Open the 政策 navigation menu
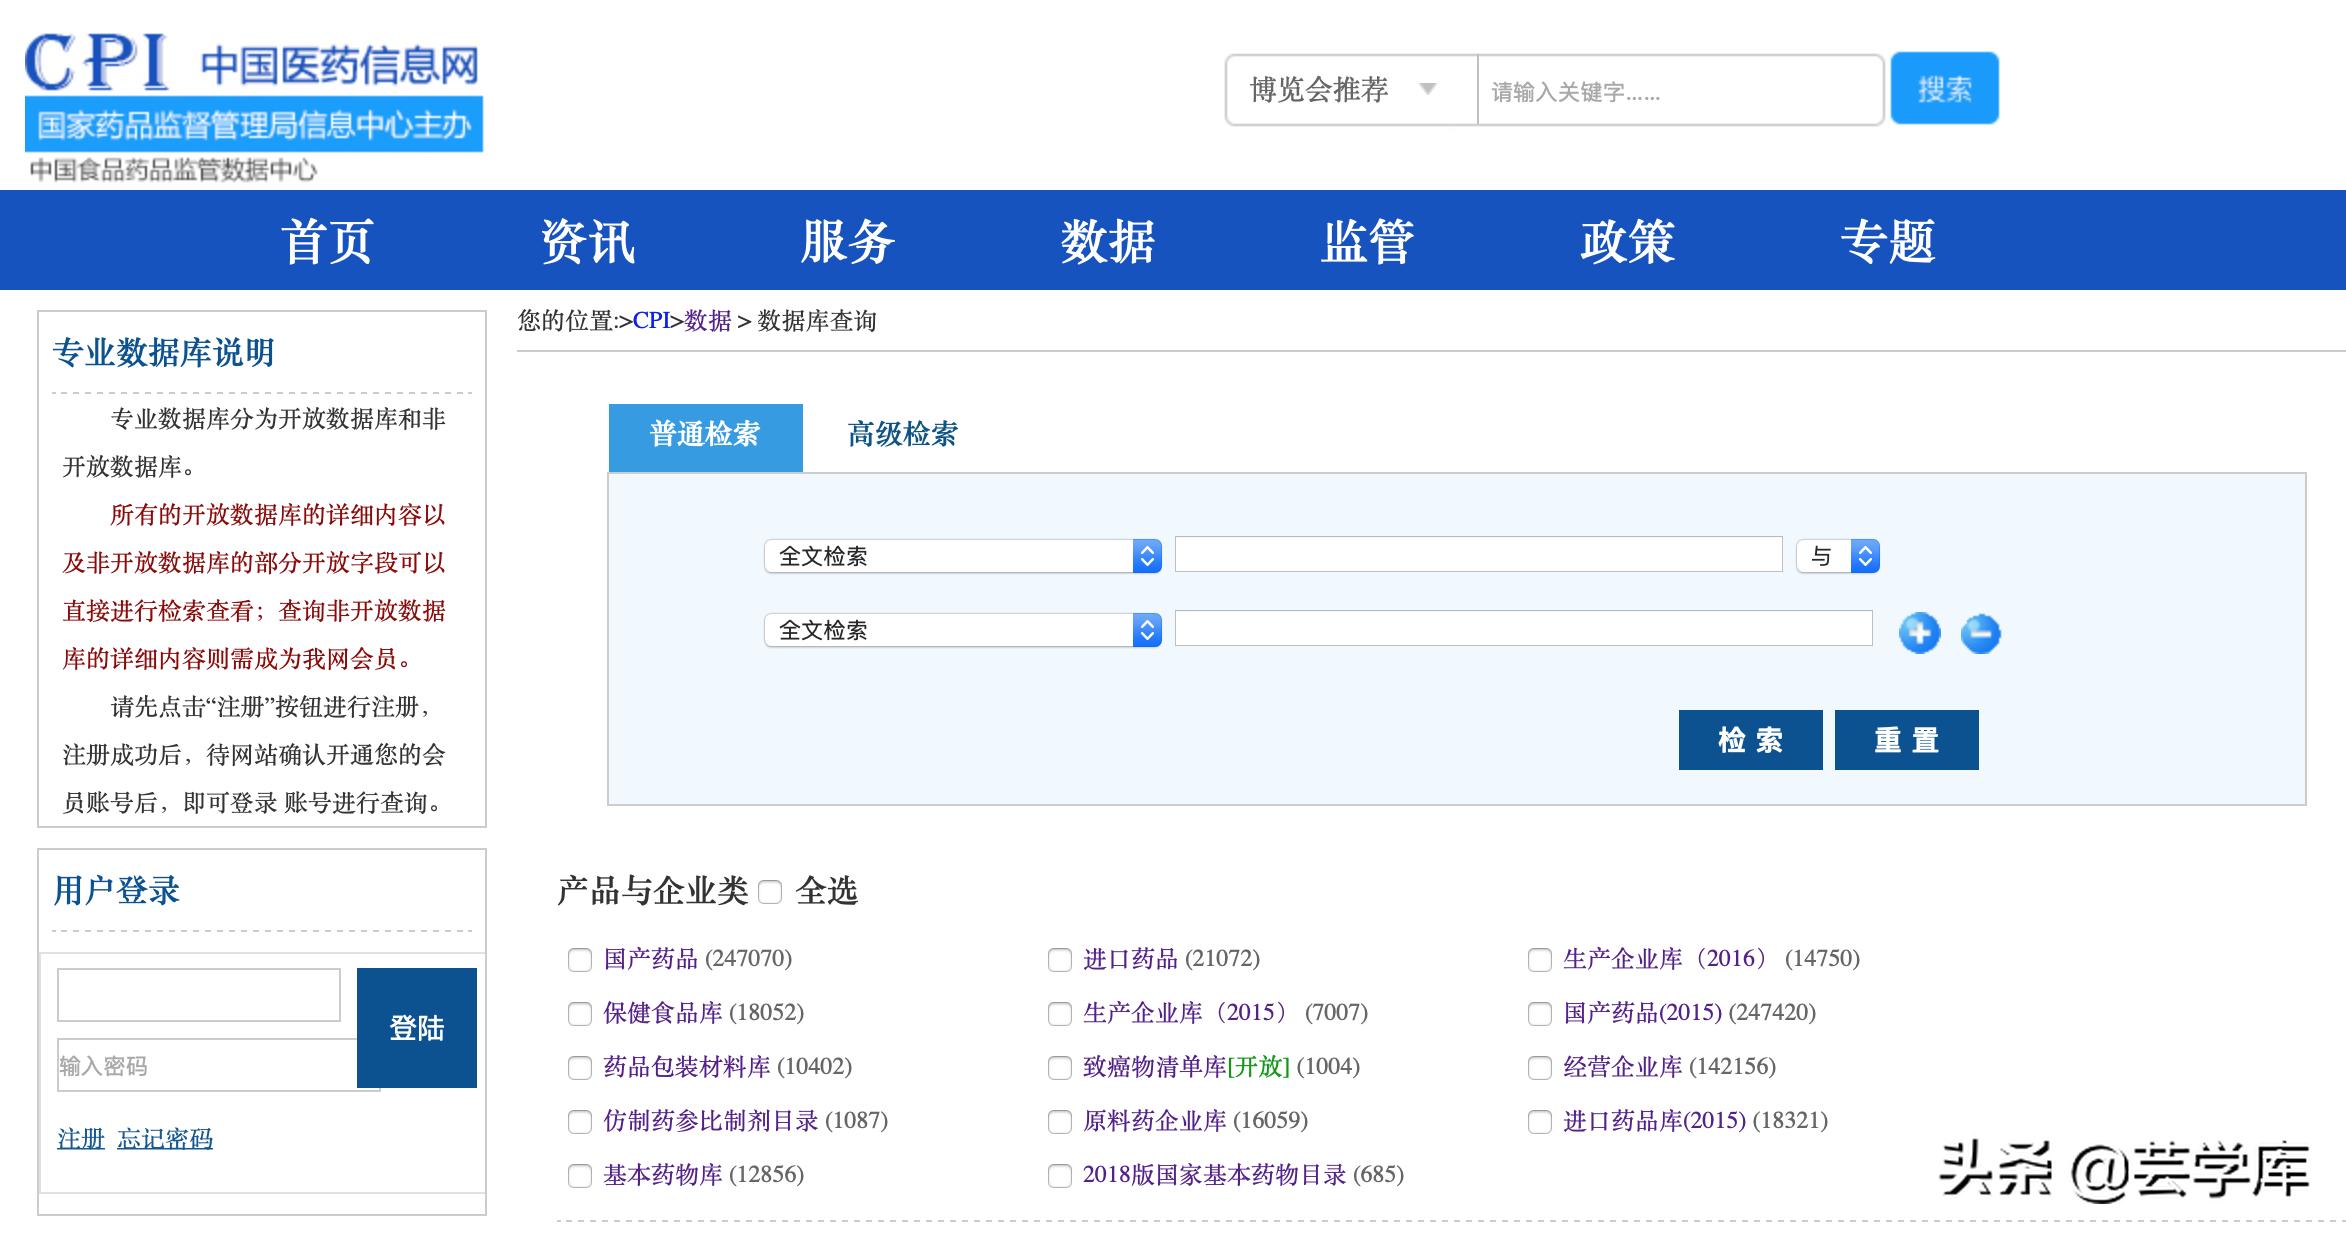The height and width of the screenshot is (1236, 2346). coord(1627,240)
